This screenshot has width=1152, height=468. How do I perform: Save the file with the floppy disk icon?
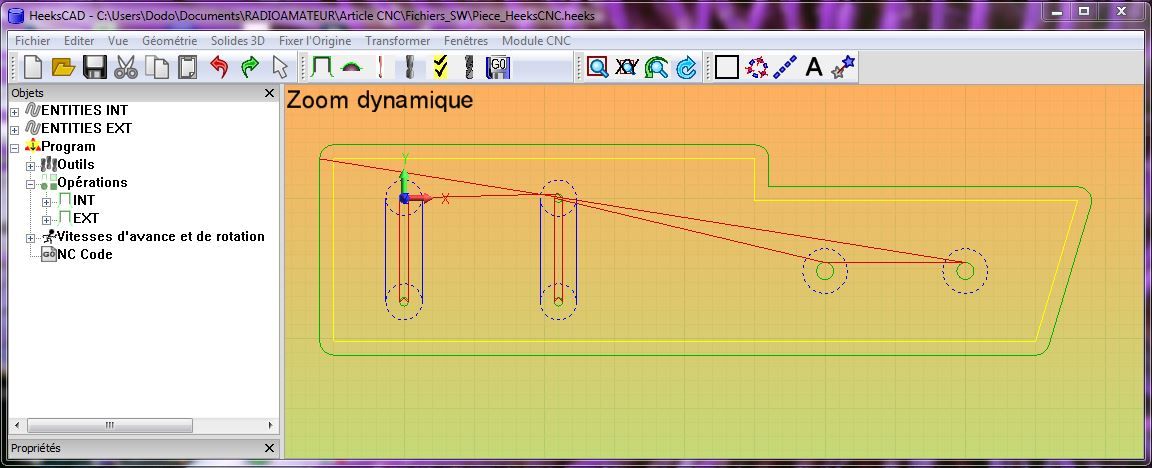95,68
